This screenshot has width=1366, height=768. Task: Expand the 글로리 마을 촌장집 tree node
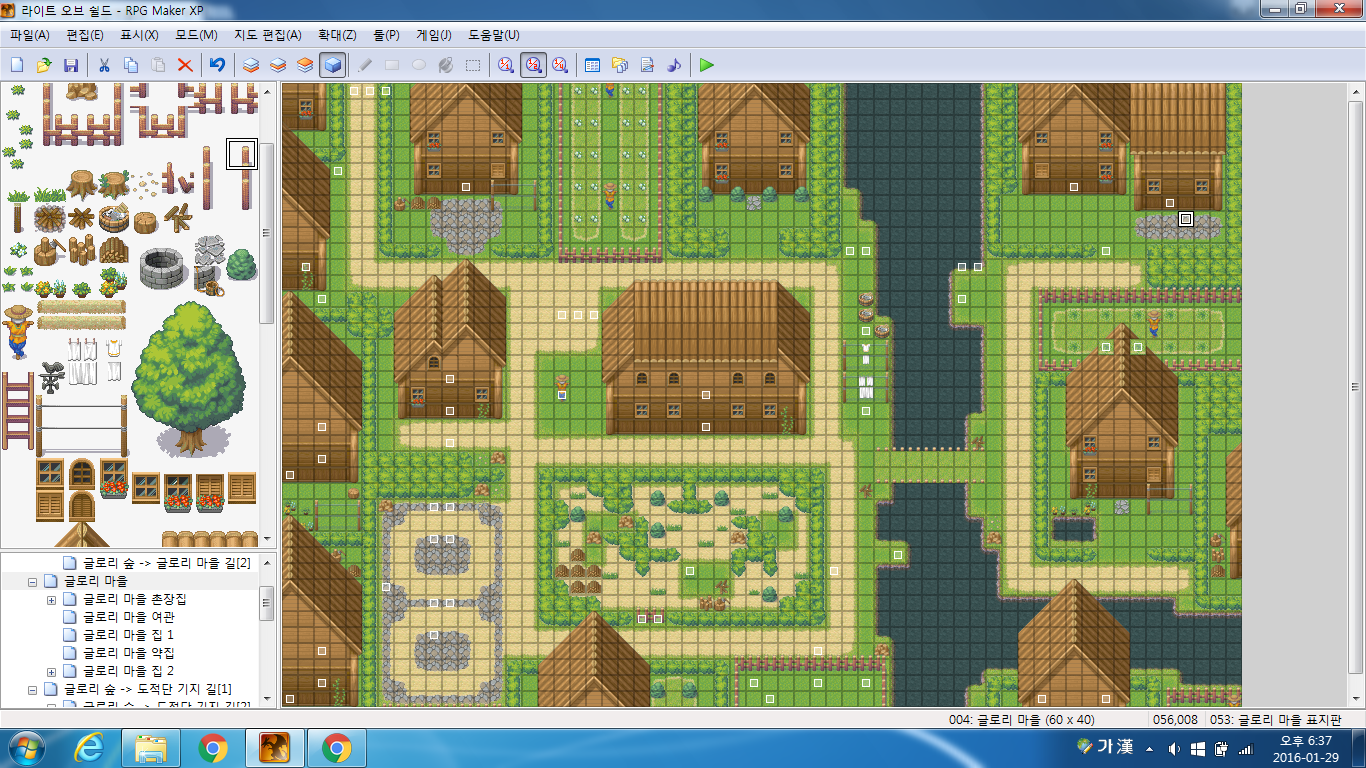tap(51, 599)
